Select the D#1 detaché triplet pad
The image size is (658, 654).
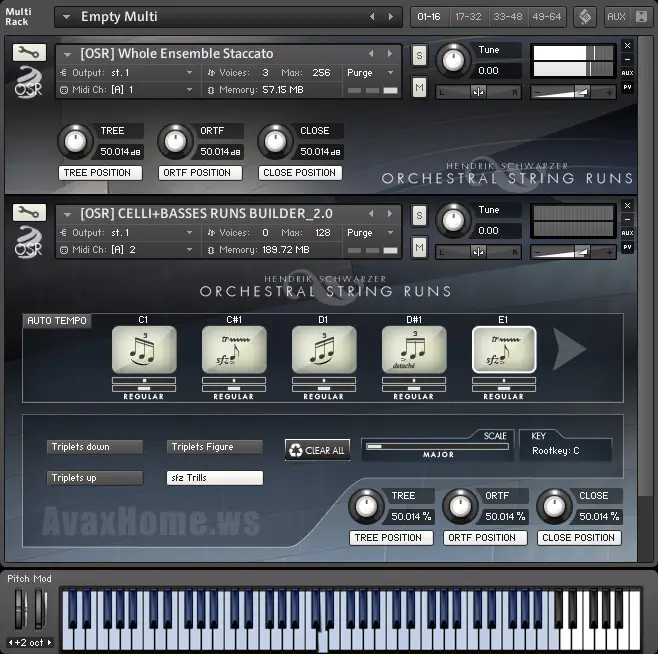tap(414, 350)
